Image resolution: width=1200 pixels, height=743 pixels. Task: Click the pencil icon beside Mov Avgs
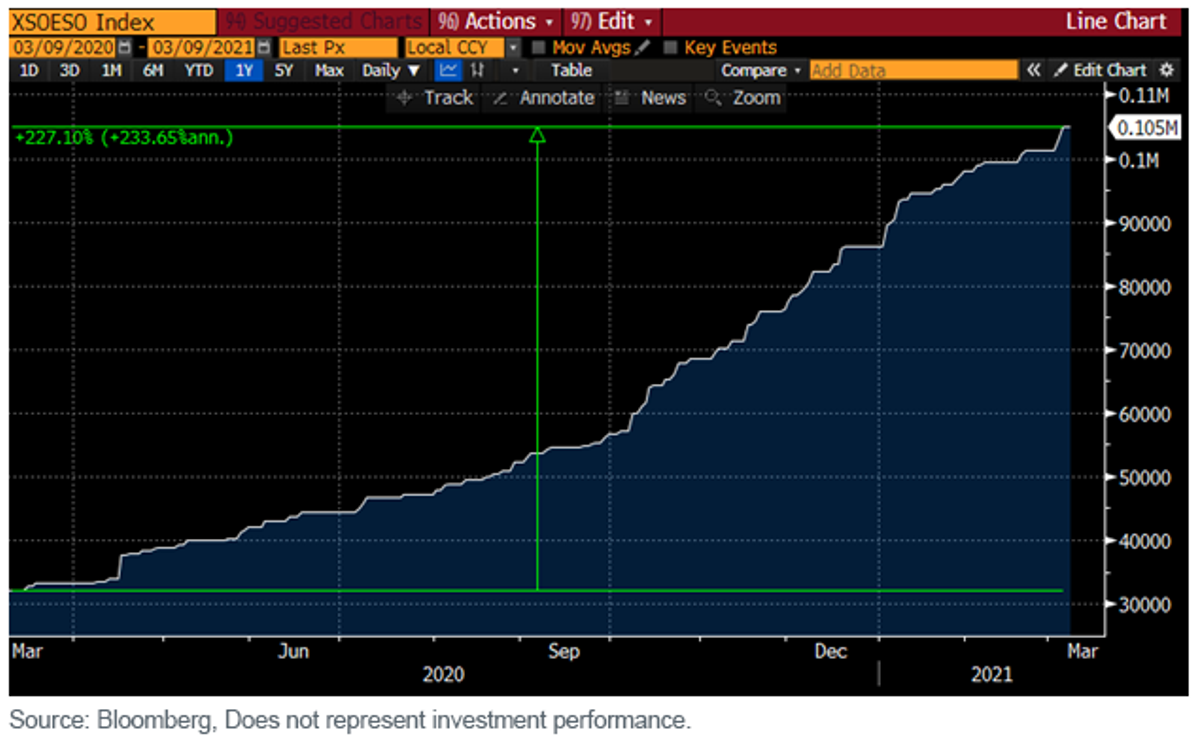[x=643, y=47]
